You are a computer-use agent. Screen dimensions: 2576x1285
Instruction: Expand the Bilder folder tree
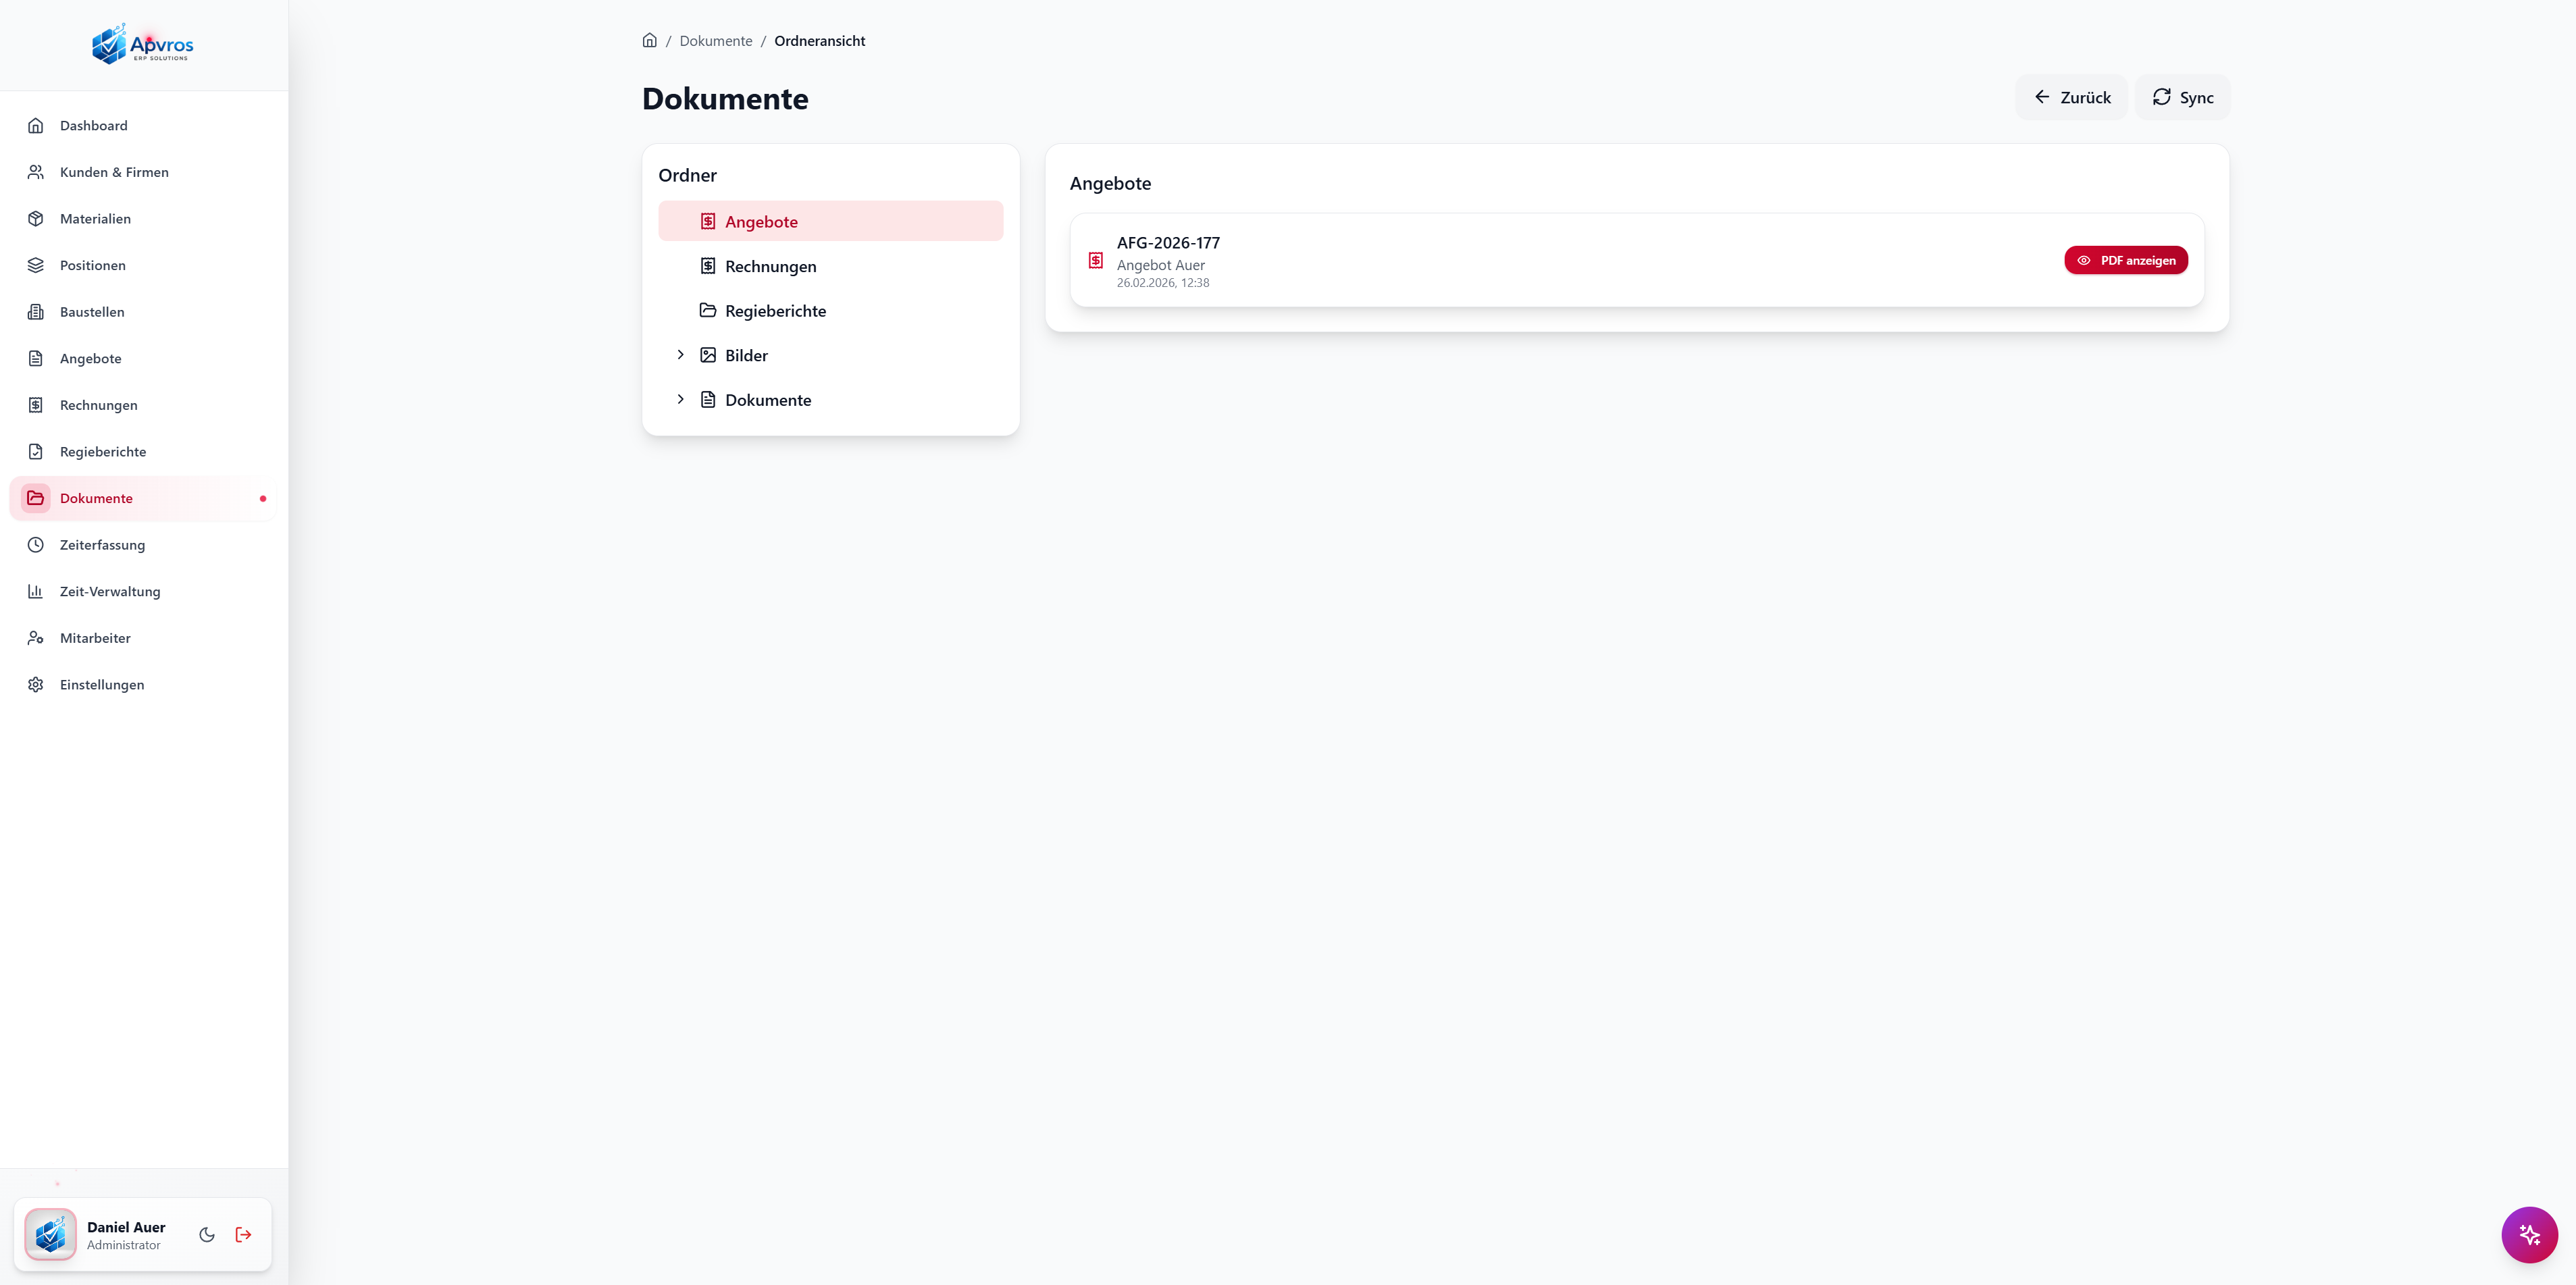[x=681, y=354]
